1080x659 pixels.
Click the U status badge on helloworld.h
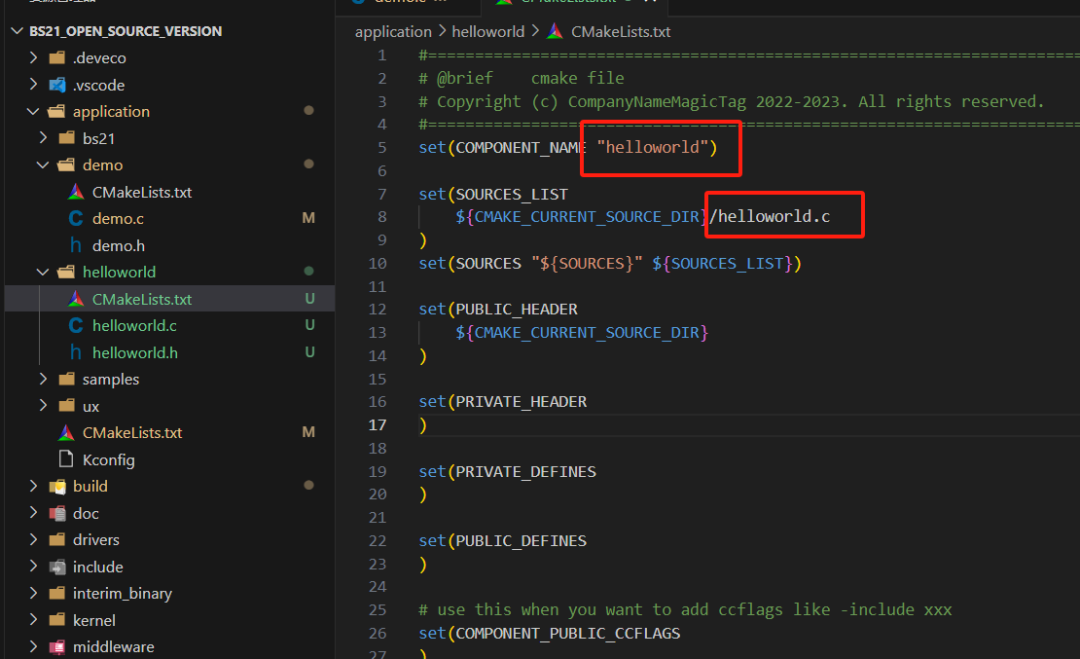tap(310, 352)
